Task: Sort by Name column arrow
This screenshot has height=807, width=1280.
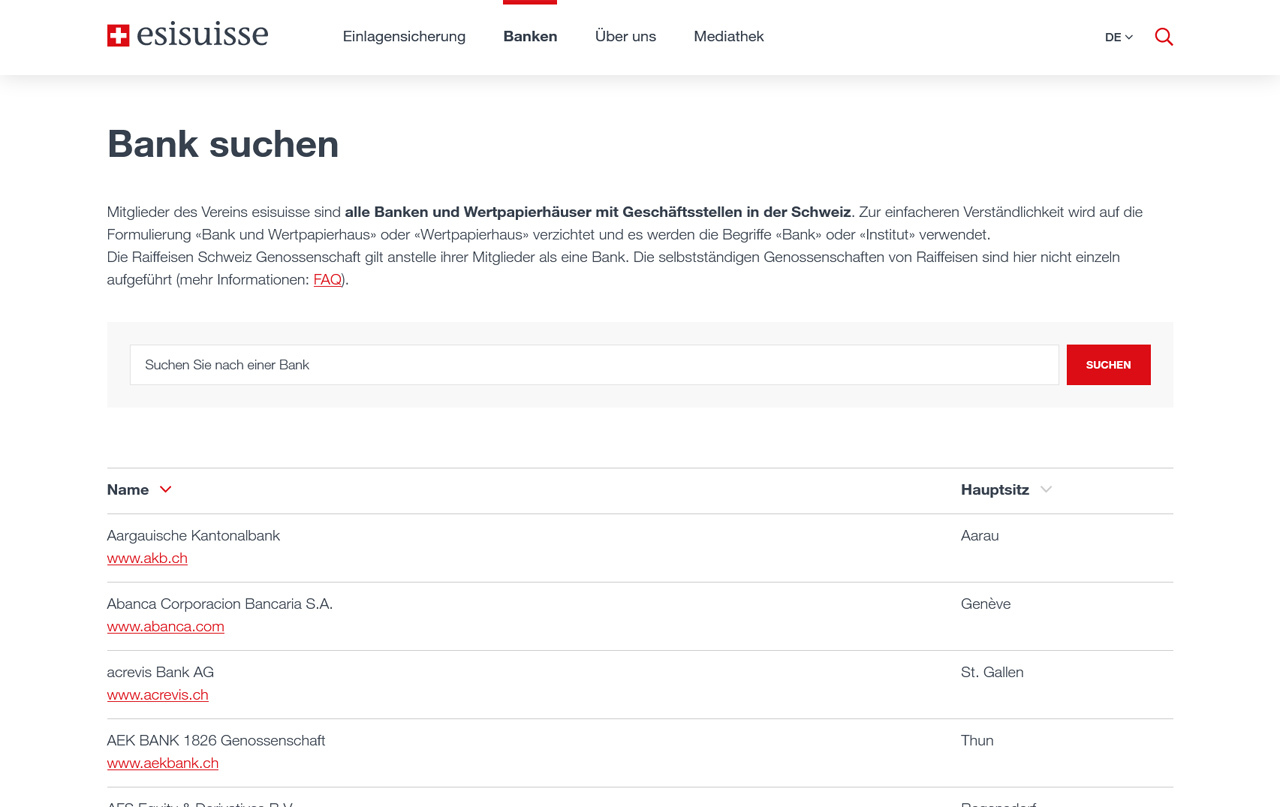Action: coord(166,489)
